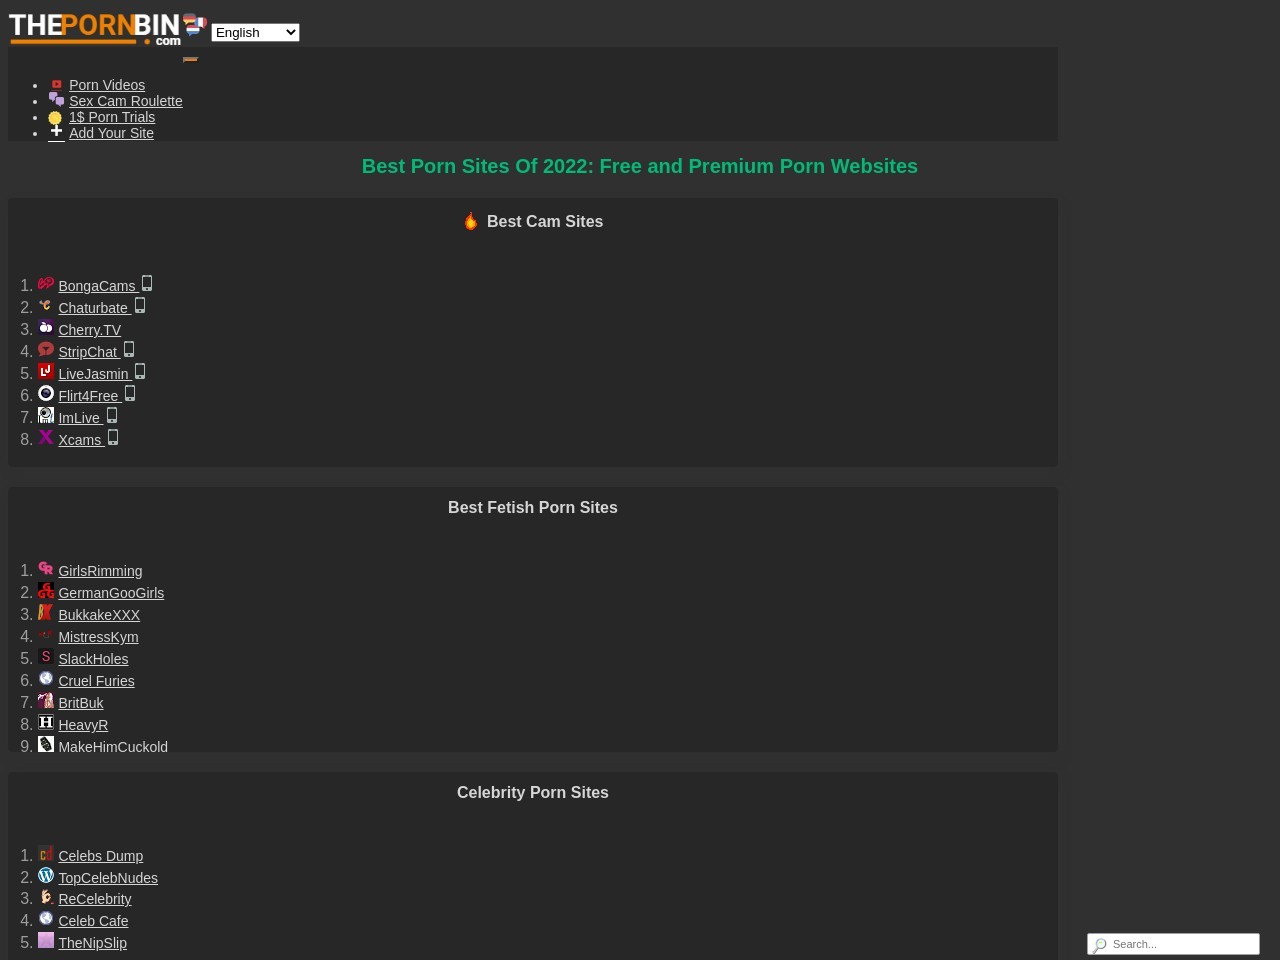Image resolution: width=1280 pixels, height=960 pixels.
Task: Click the ThePornBin.com logo
Action: point(95,28)
